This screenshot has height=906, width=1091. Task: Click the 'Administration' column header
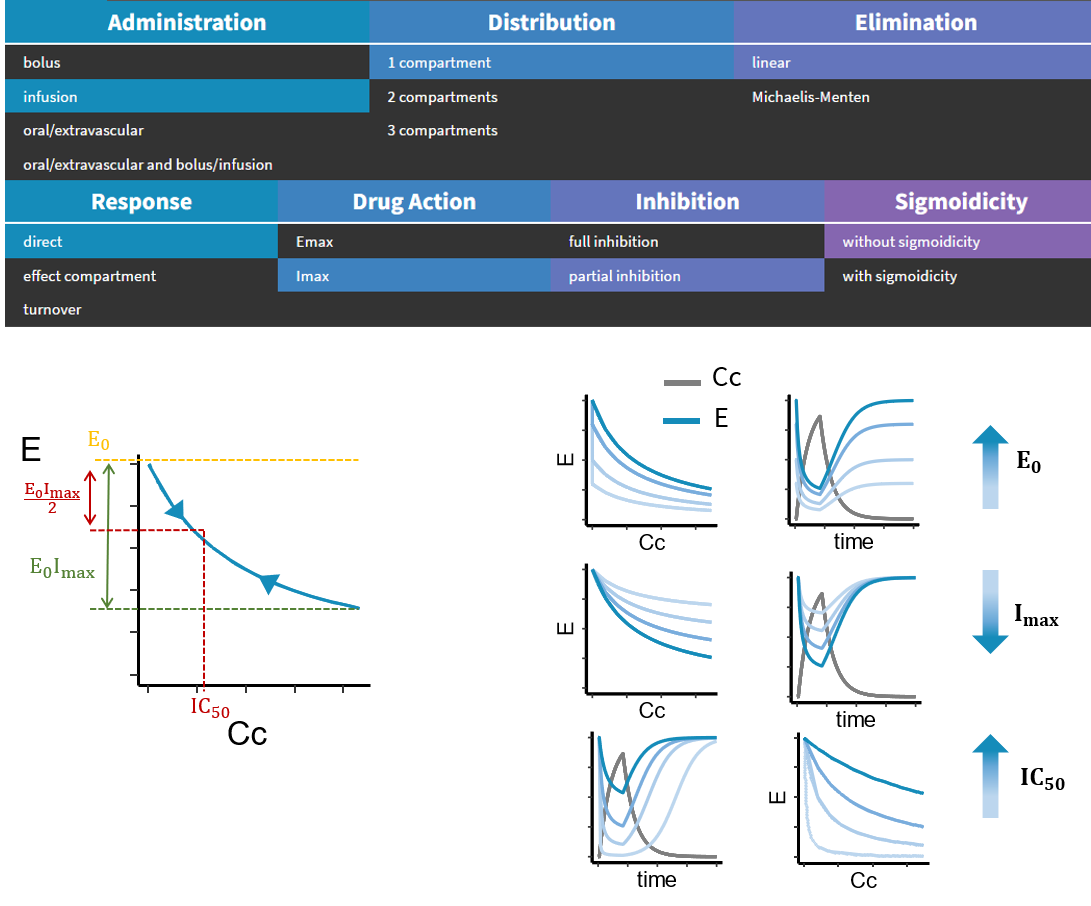click(x=186, y=22)
